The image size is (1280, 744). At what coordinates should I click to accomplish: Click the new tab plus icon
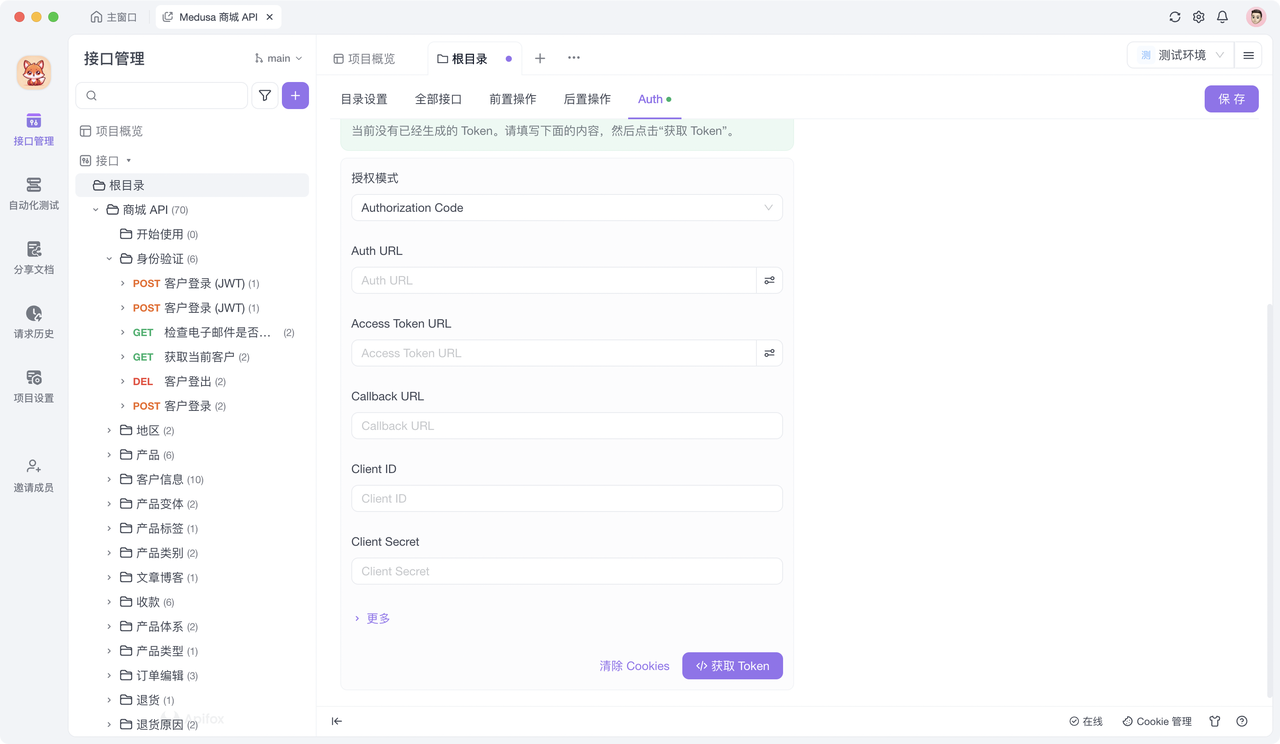coord(540,58)
